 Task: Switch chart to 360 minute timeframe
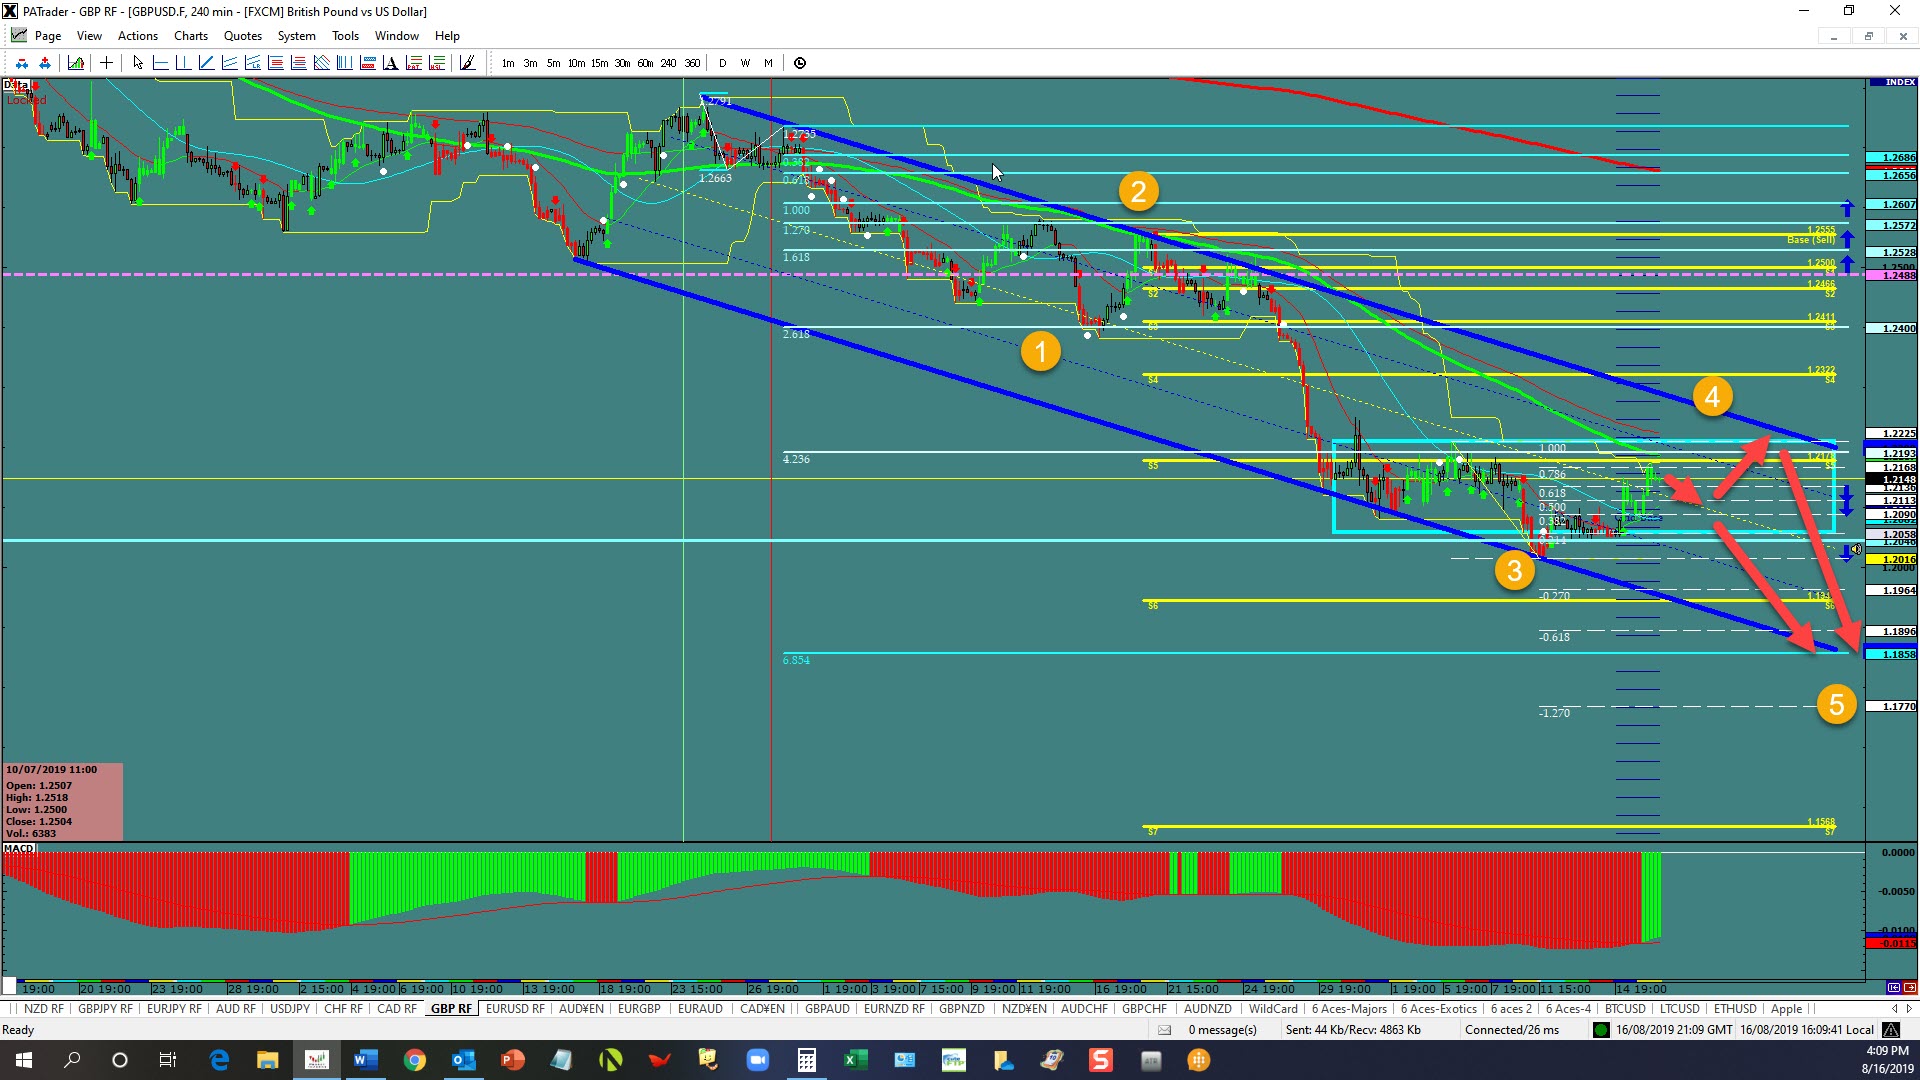click(x=692, y=63)
